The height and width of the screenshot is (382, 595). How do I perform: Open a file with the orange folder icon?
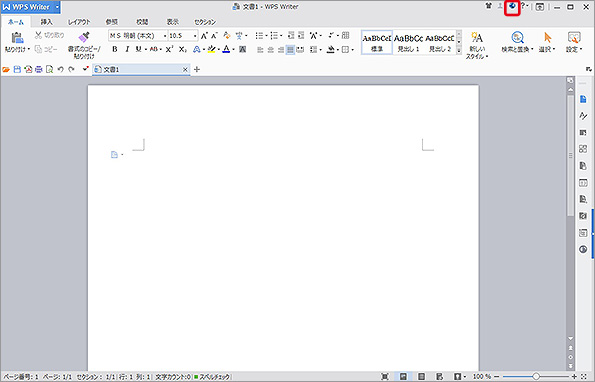tap(6, 69)
